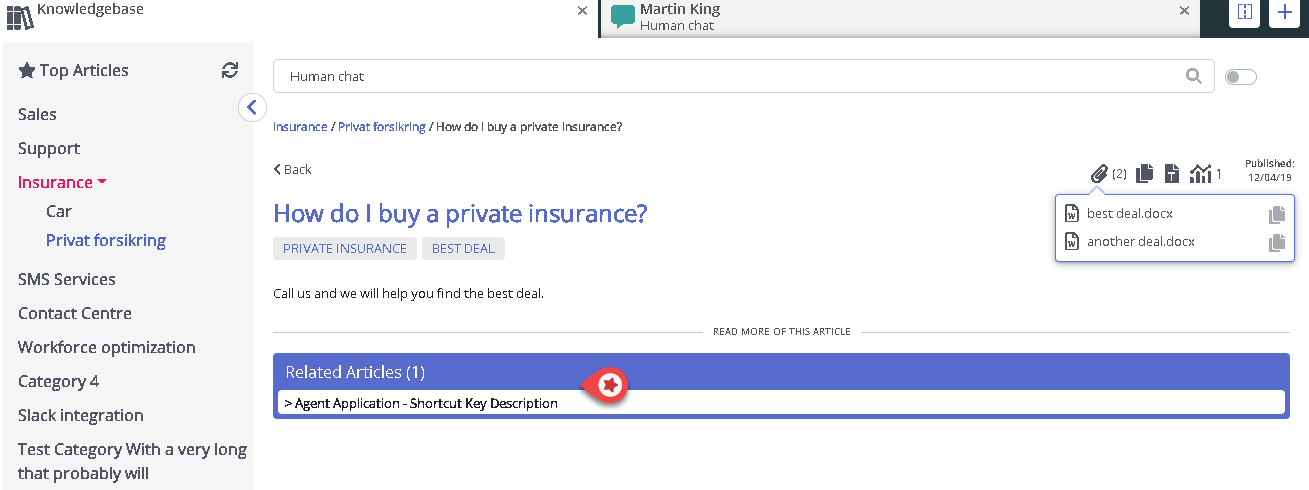Toggle the switch beside the search box
1309x490 pixels.
[1241, 77]
